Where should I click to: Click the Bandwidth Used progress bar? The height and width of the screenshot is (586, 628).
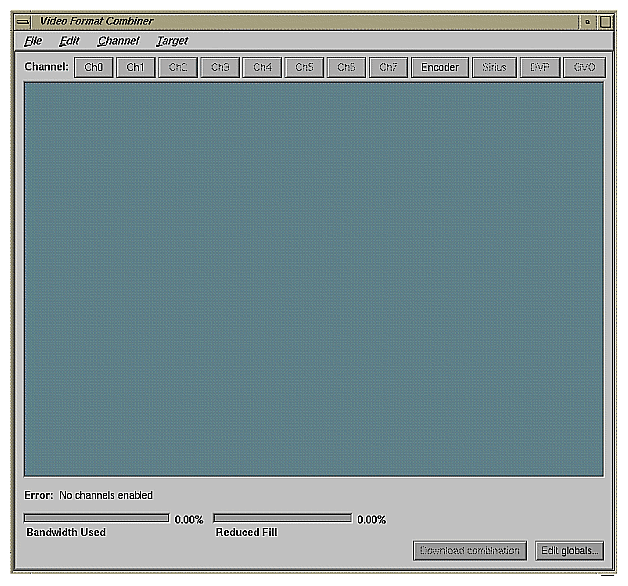(x=97, y=518)
